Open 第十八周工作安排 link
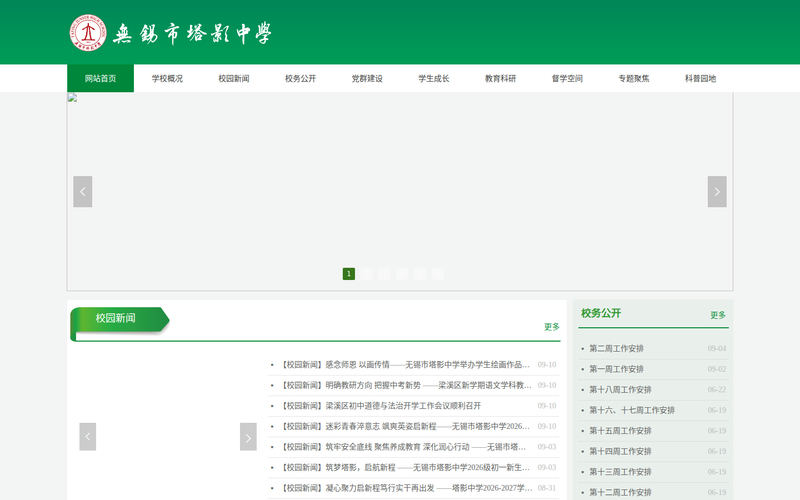This screenshot has width=800, height=500. pyautogui.click(x=620, y=389)
